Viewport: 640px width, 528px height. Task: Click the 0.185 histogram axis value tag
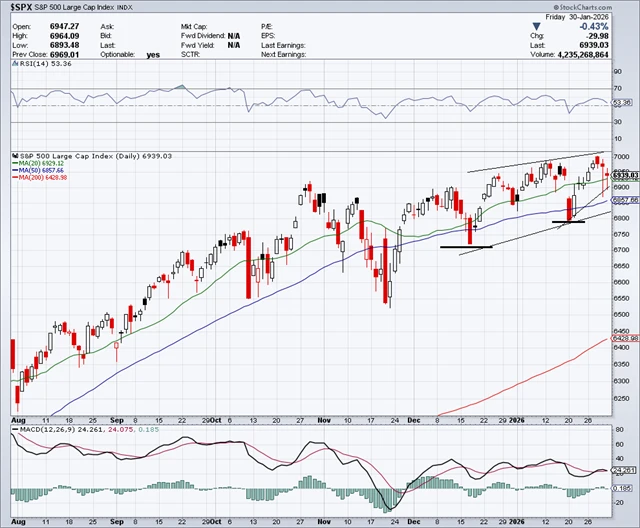(x=622, y=487)
